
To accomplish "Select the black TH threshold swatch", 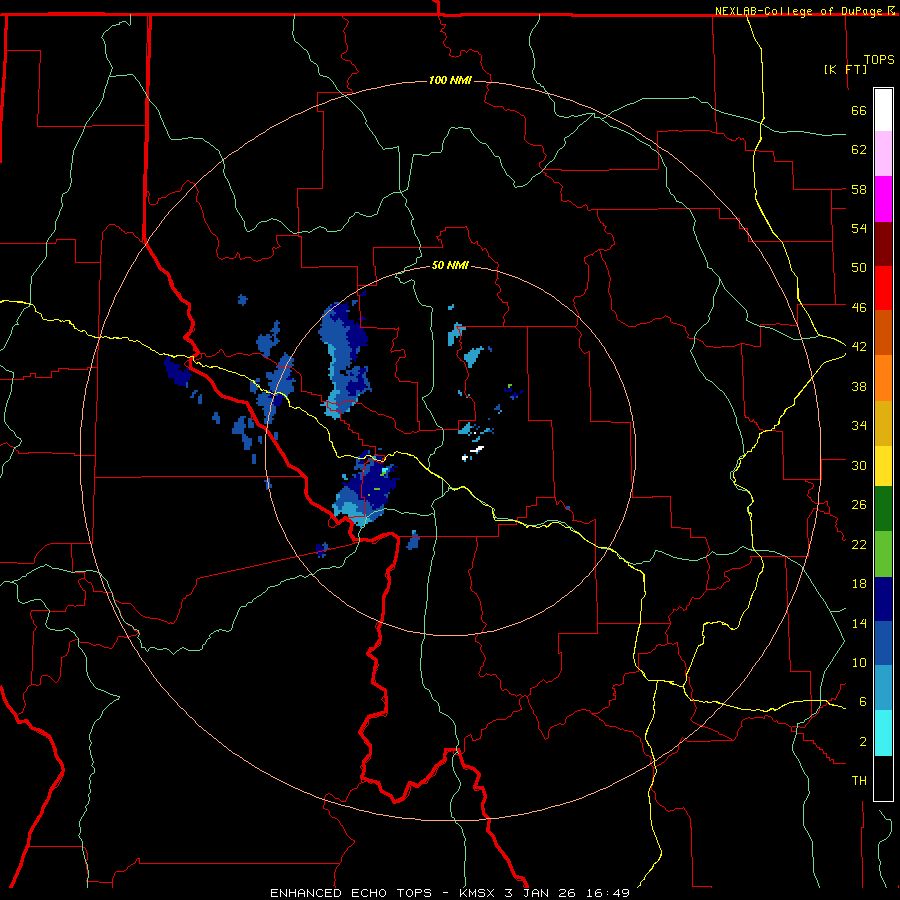I will 883,778.
